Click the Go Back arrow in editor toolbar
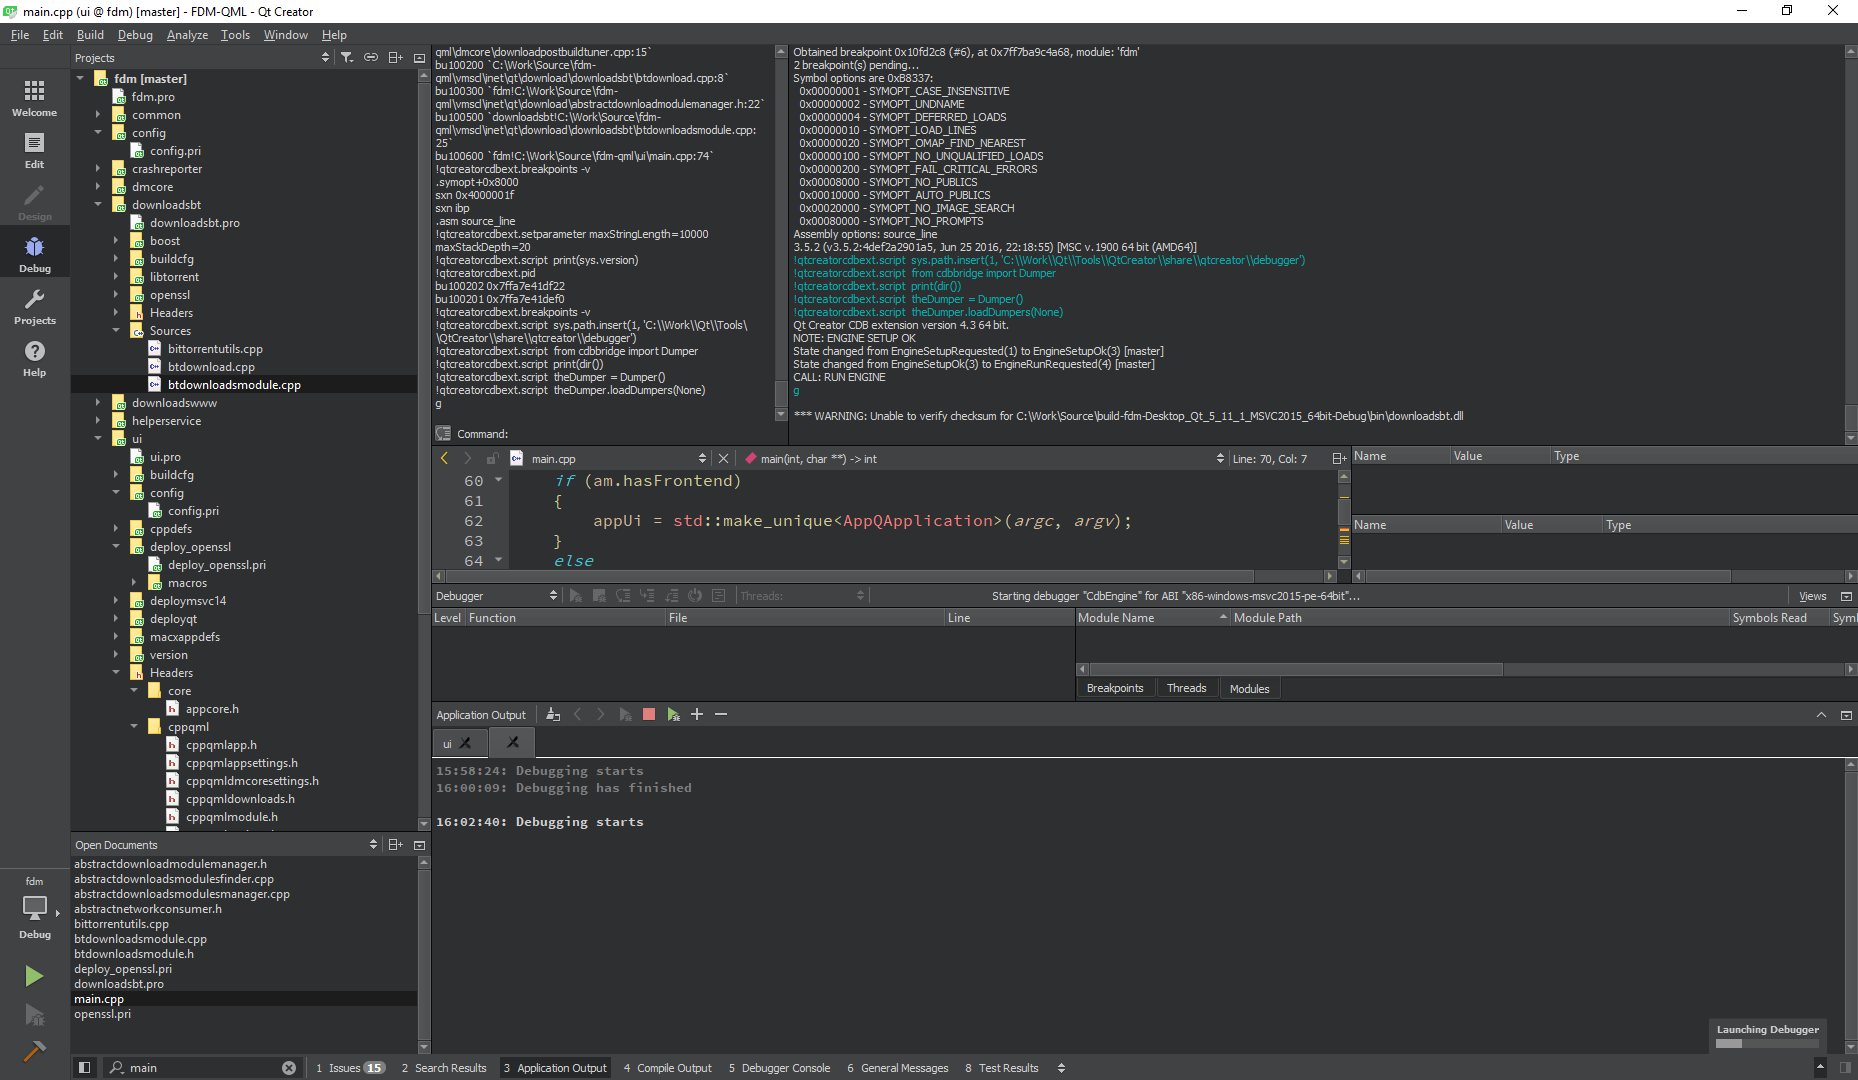The image size is (1858, 1080). pyautogui.click(x=445, y=458)
